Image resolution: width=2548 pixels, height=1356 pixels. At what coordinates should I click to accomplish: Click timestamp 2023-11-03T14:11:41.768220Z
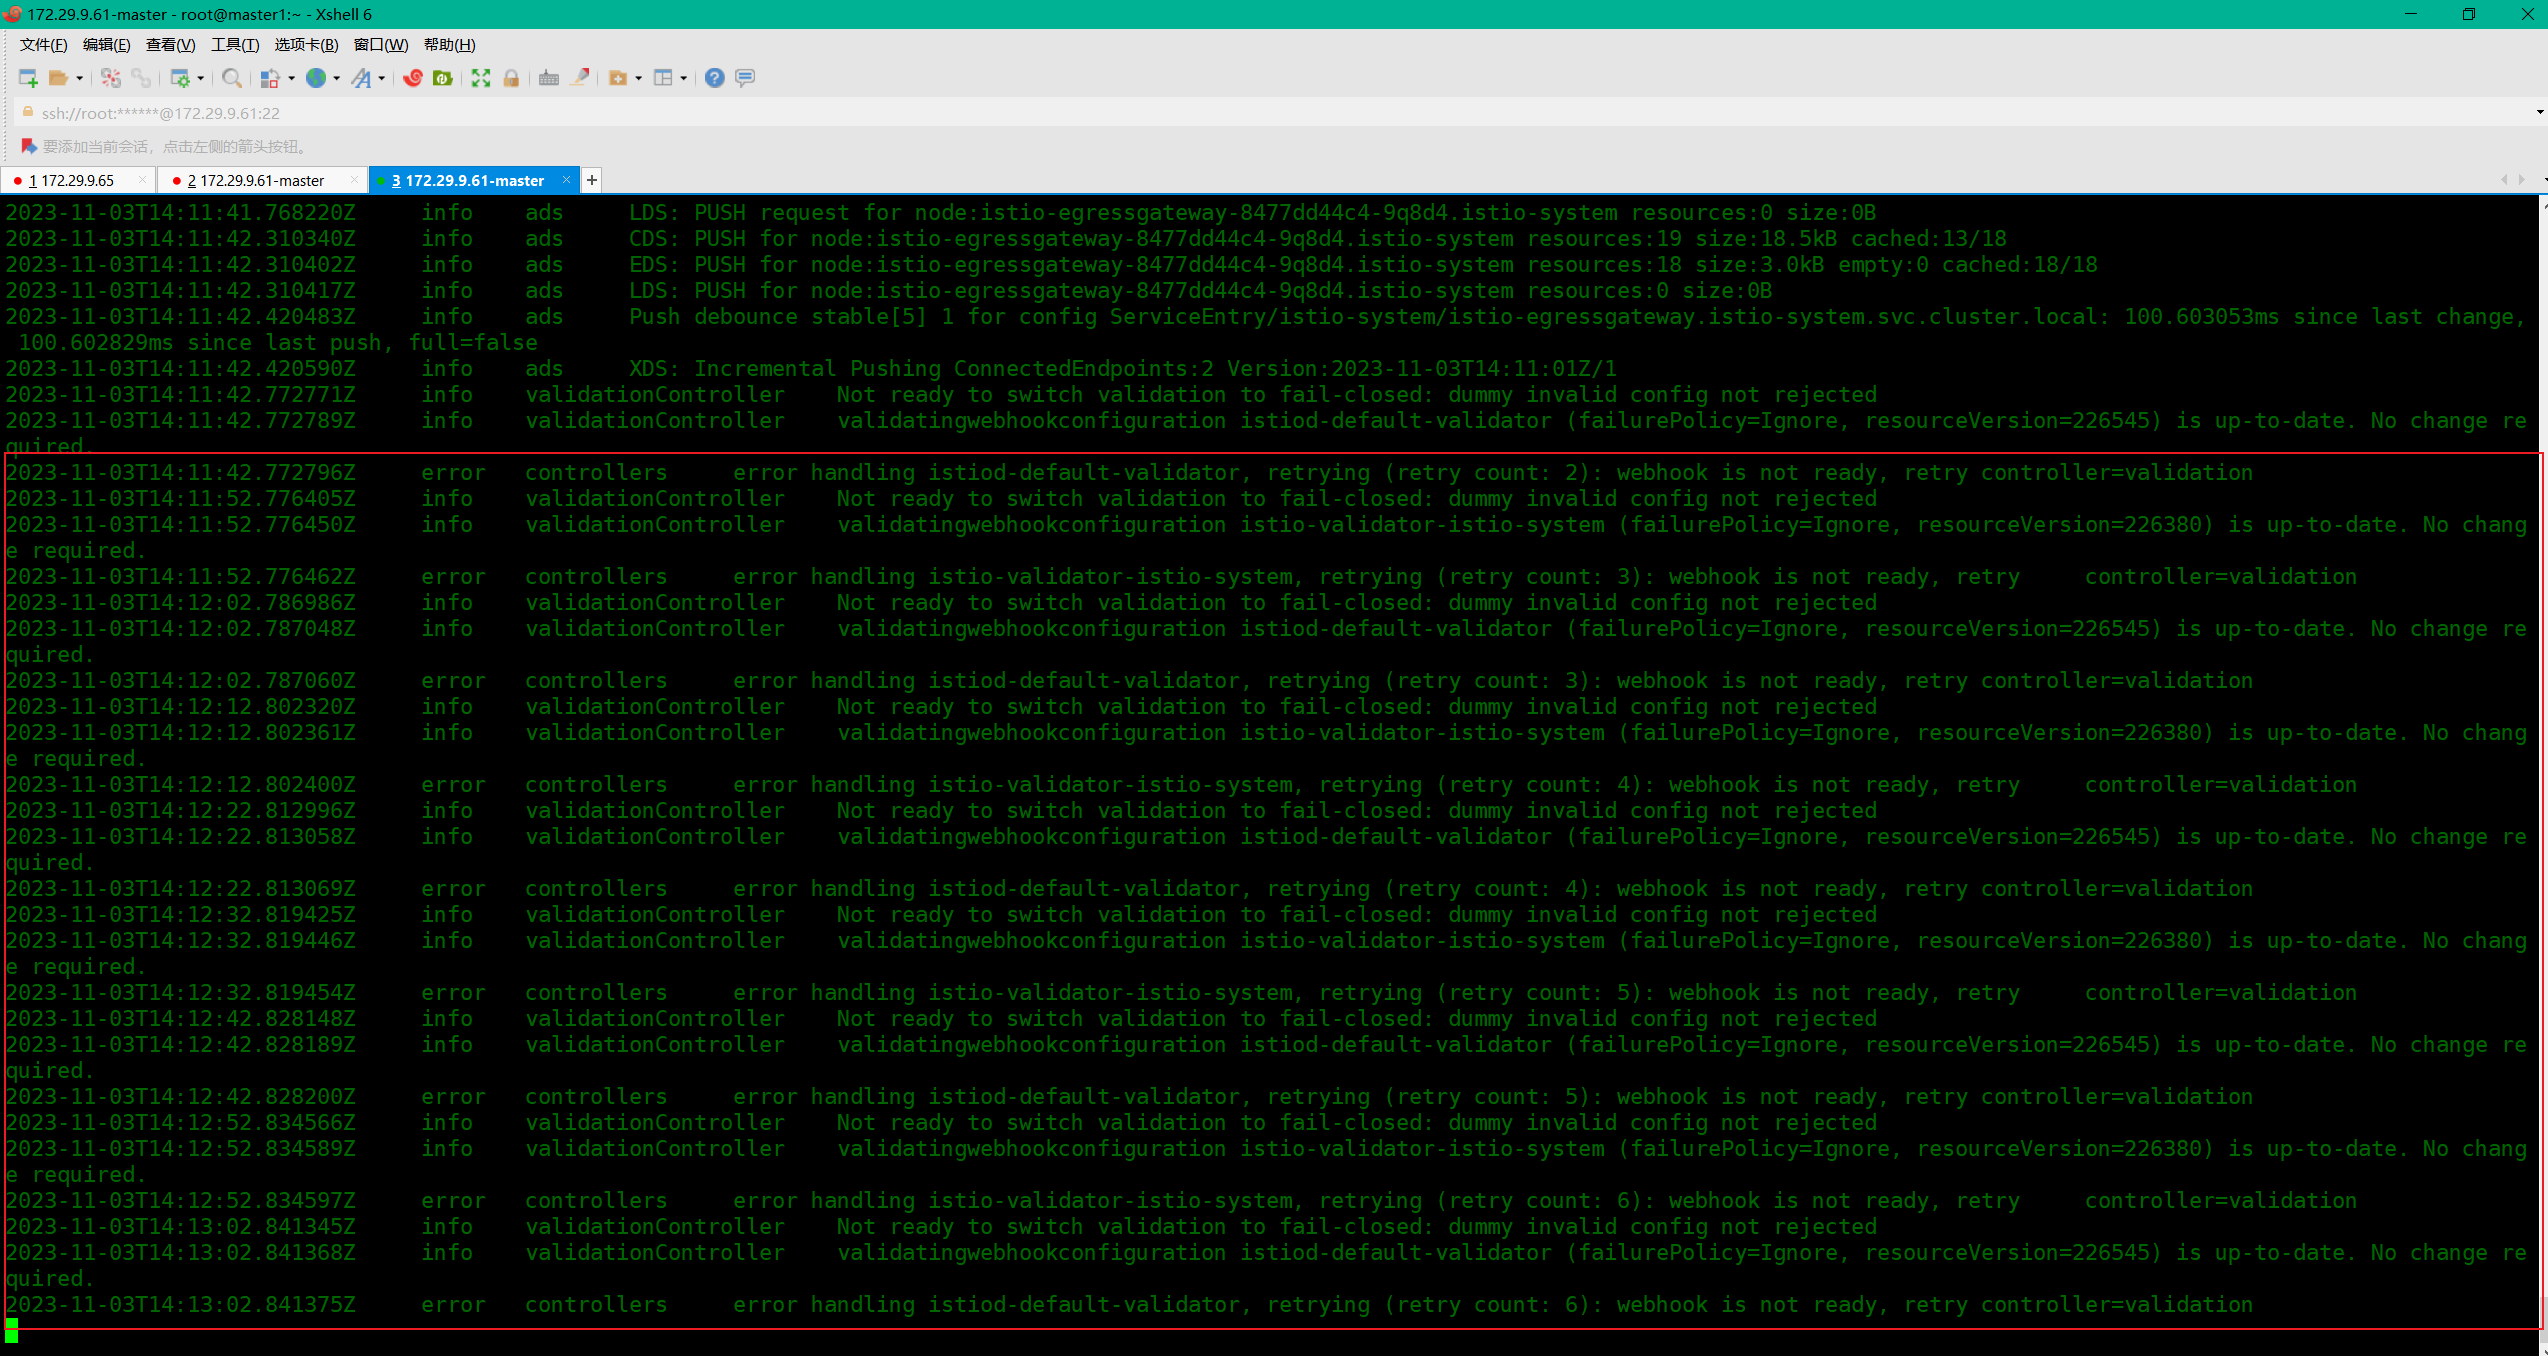pos(181,213)
